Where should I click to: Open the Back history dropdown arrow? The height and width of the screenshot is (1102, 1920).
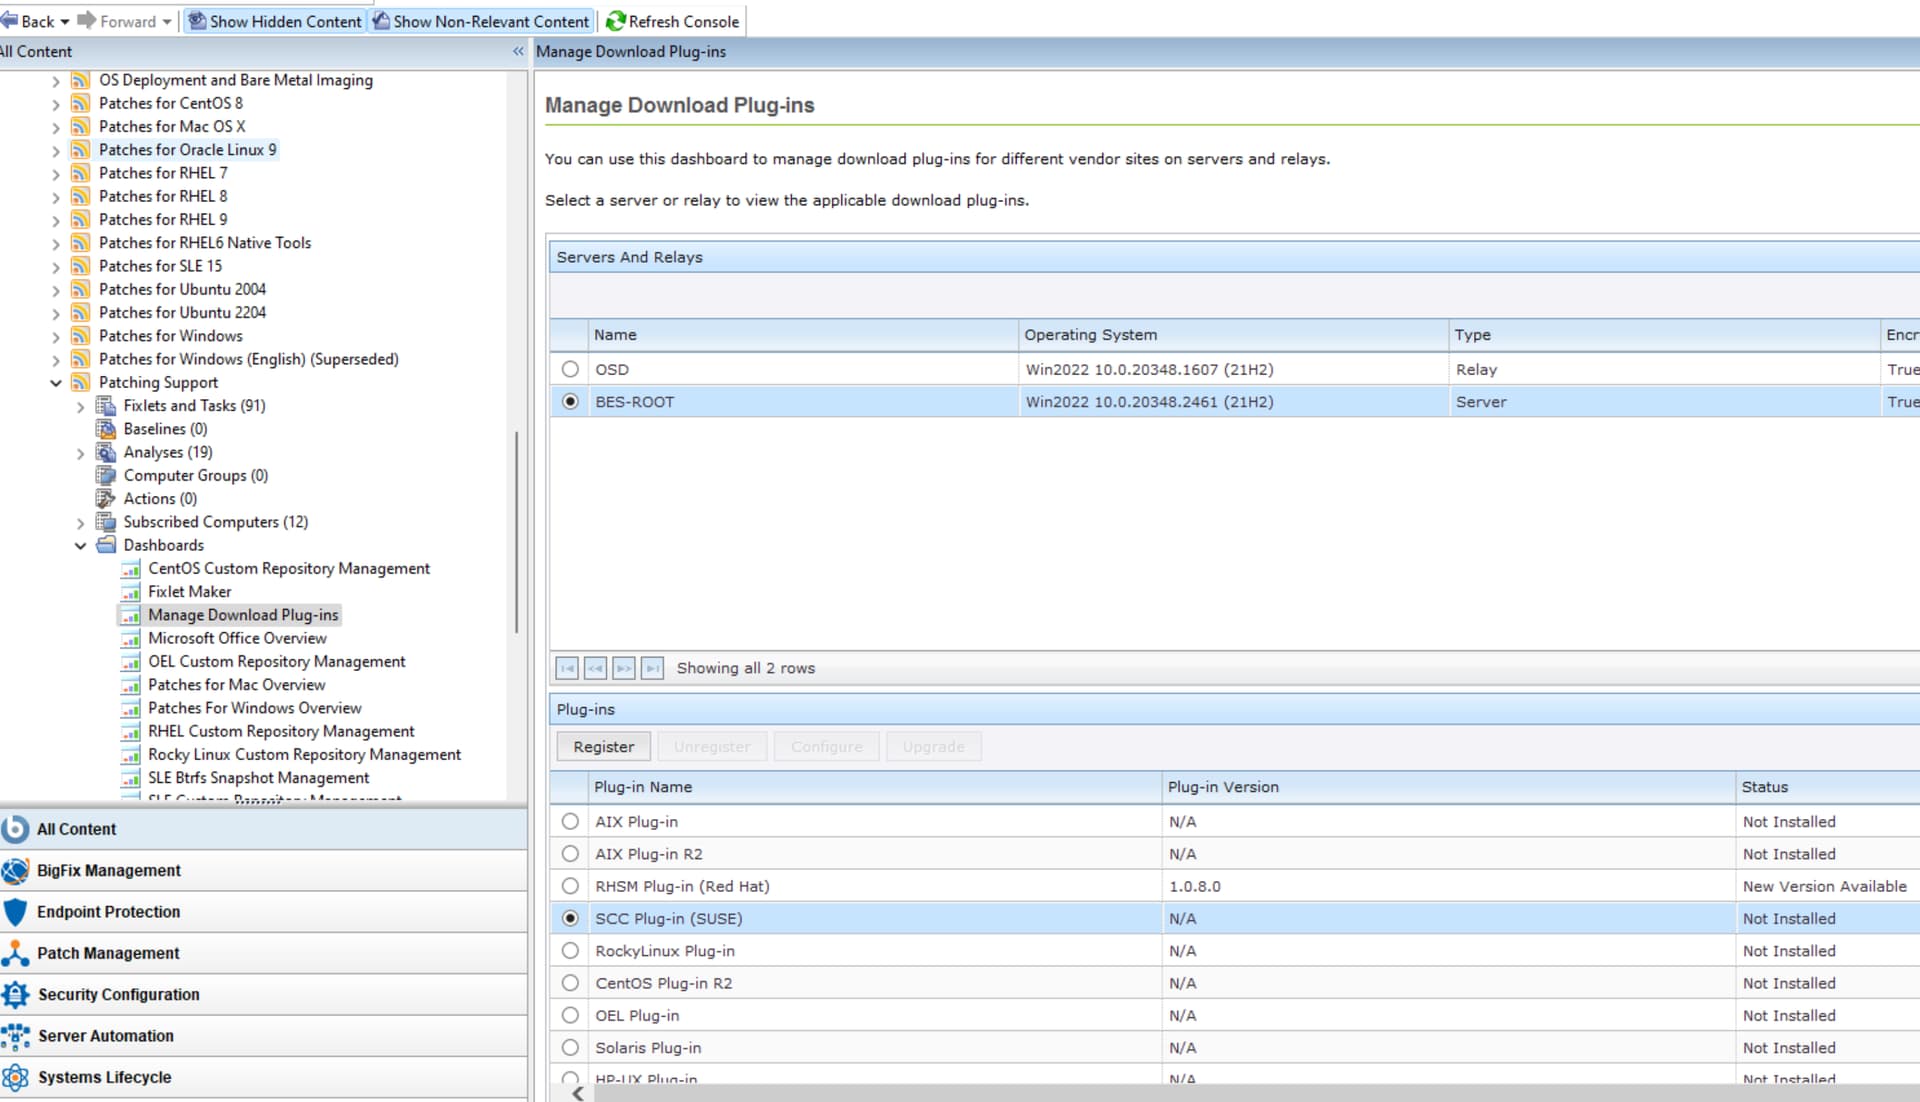pyautogui.click(x=65, y=22)
